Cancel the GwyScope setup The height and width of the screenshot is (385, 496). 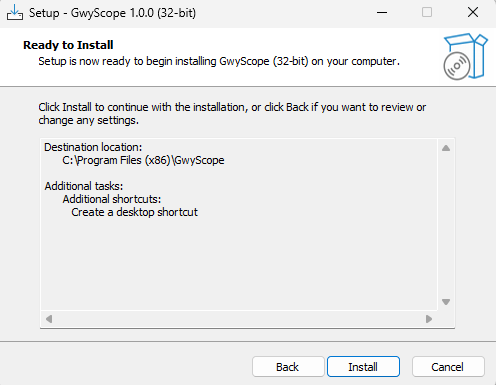pyautogui.click(x=448, y=367)
